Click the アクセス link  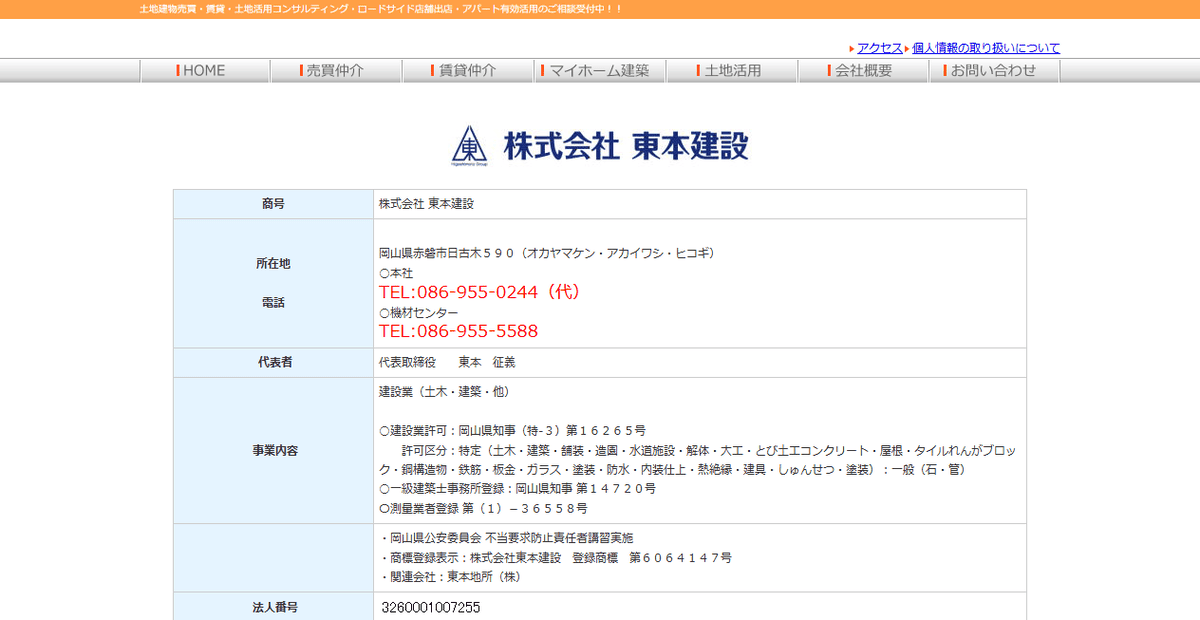point(878,47)
